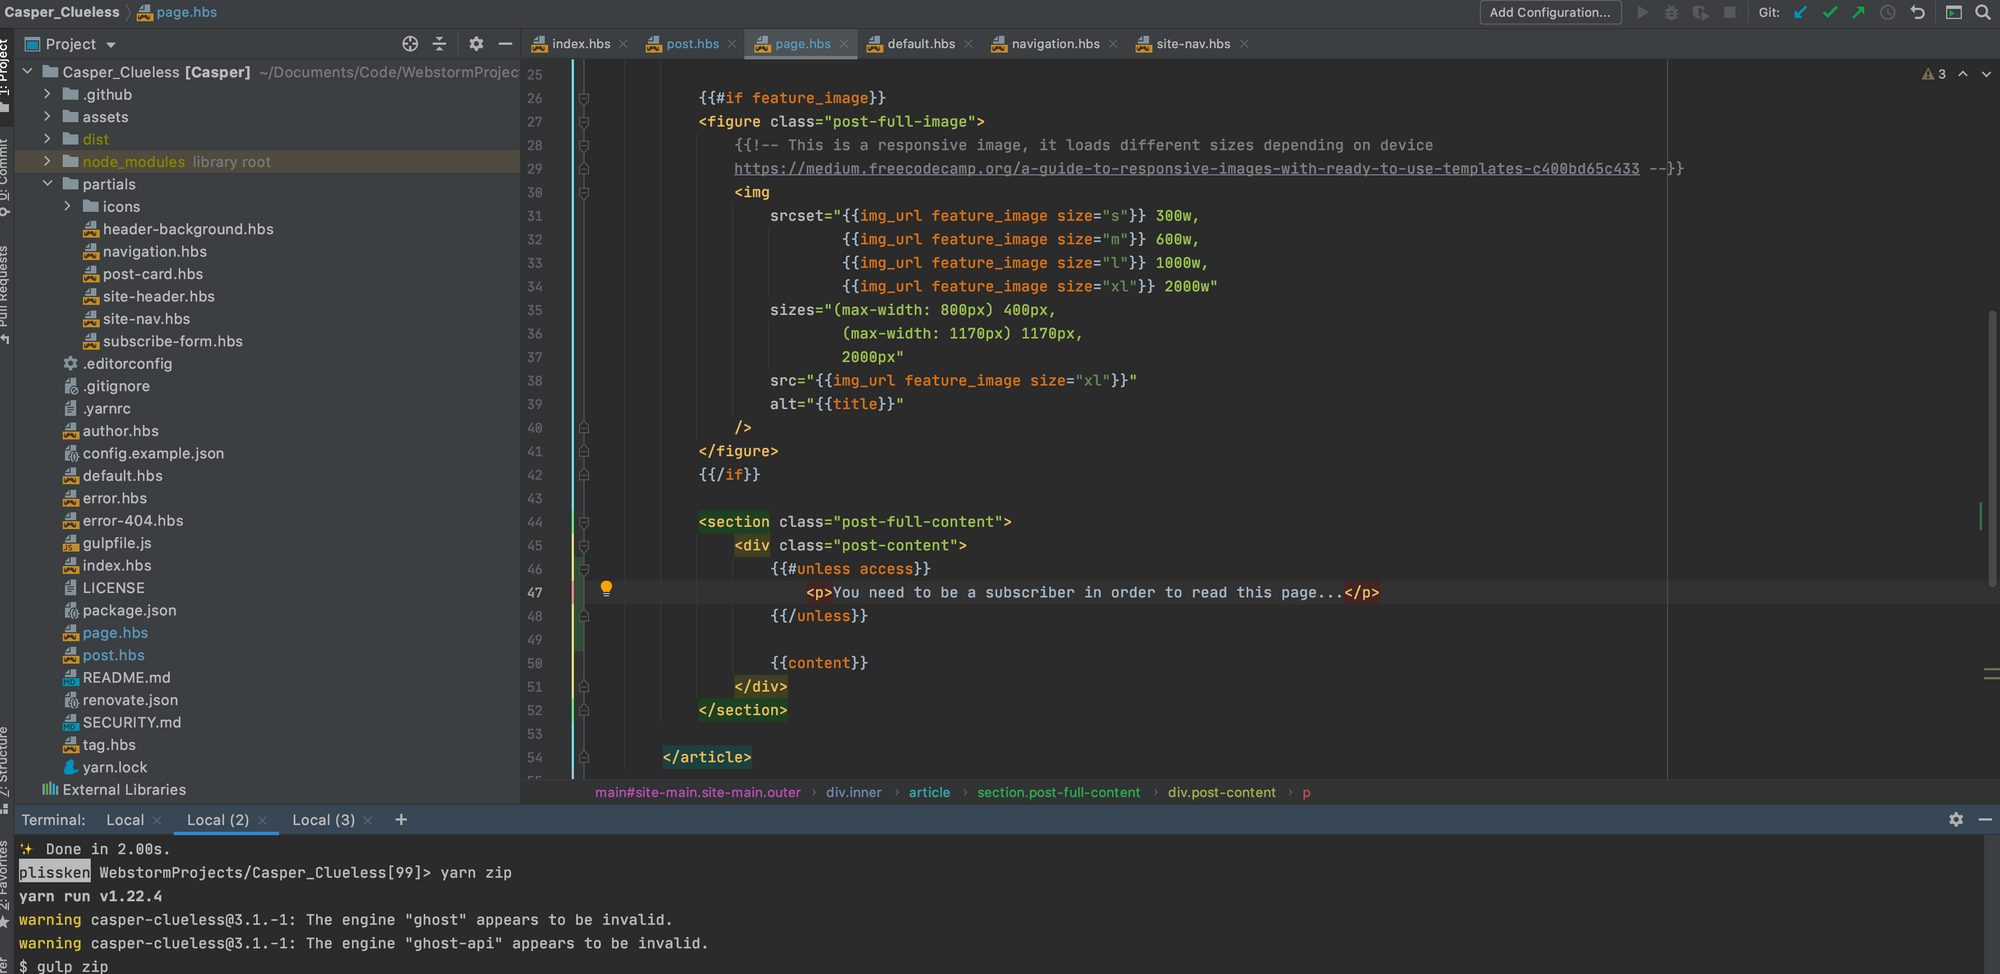Open the Commit tool window tab
Screen dimensions: 2000x974
tap(6, 178)
